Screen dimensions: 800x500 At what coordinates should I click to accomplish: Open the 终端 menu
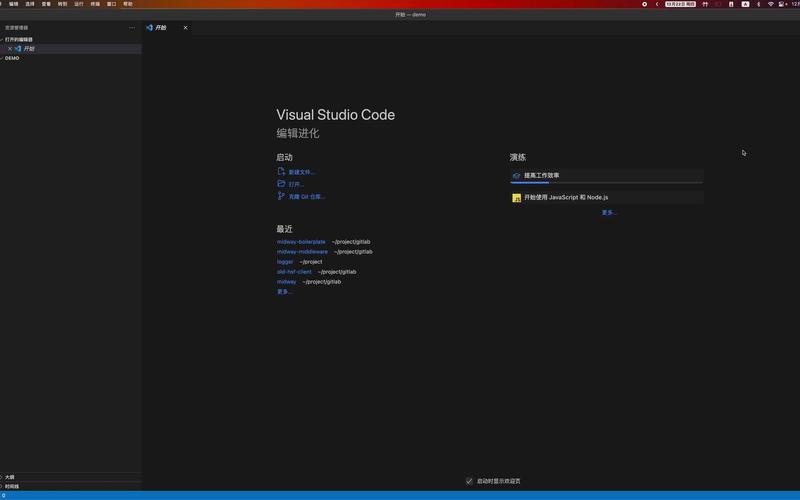(95, 4)
